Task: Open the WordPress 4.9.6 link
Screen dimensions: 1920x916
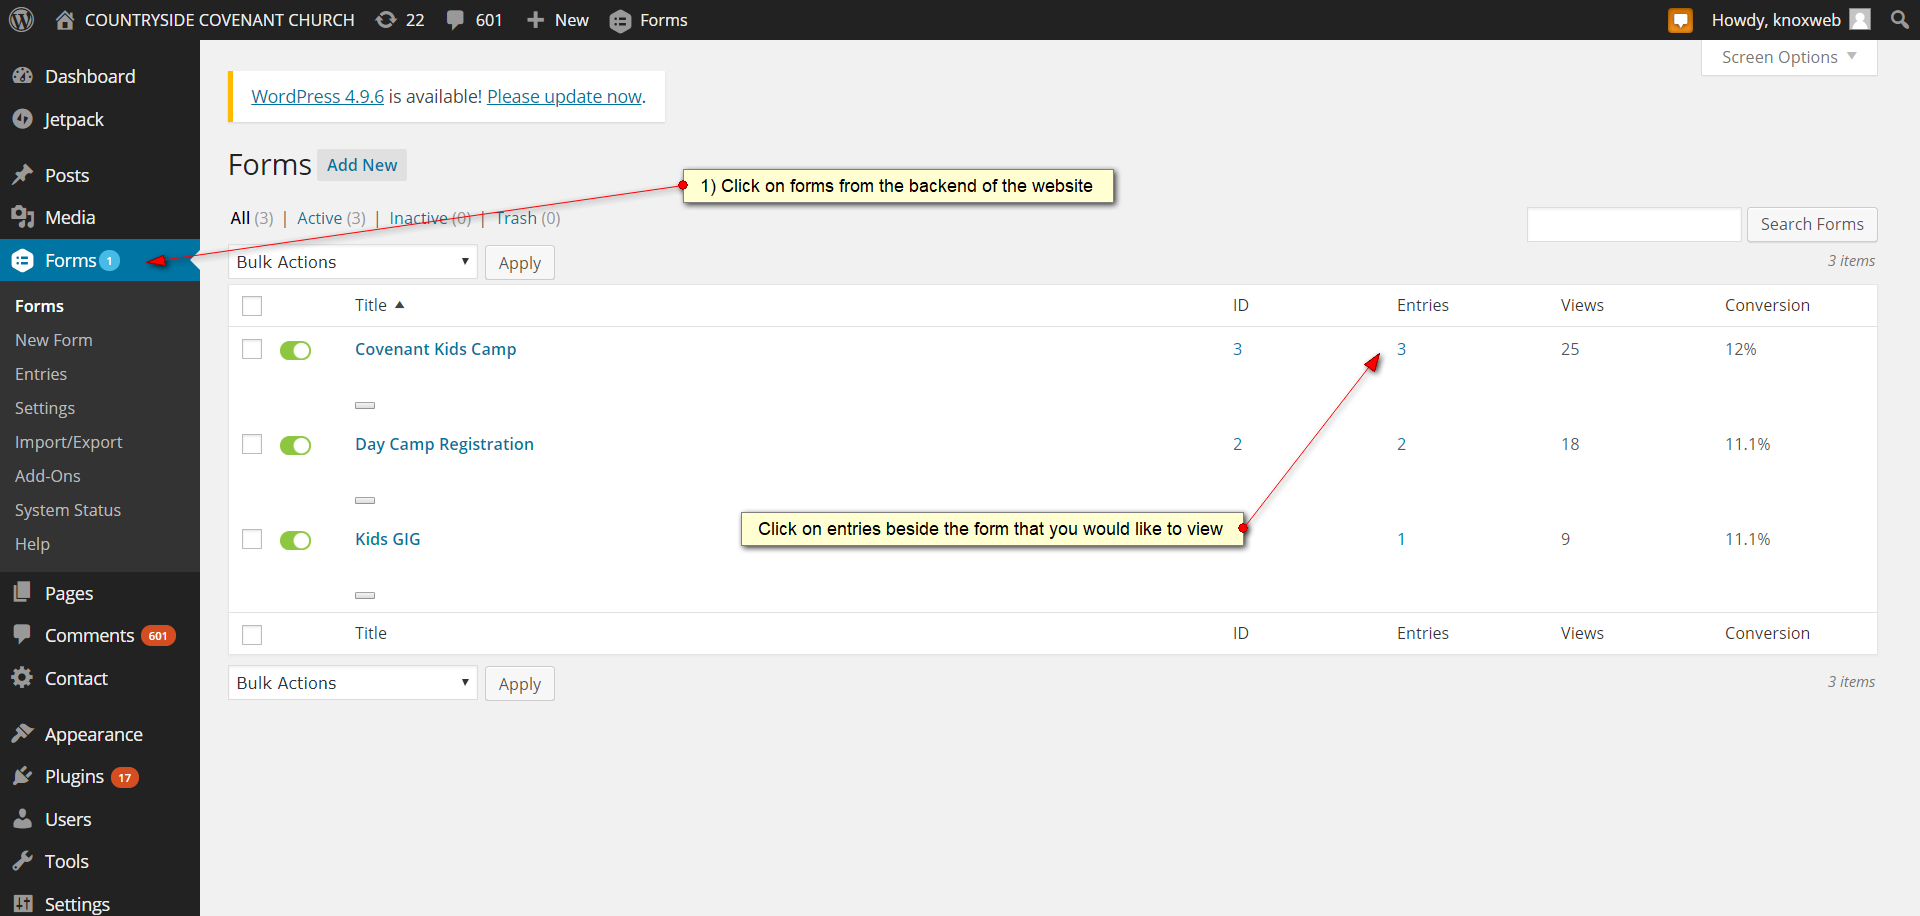Action: (x=317, y=96)
